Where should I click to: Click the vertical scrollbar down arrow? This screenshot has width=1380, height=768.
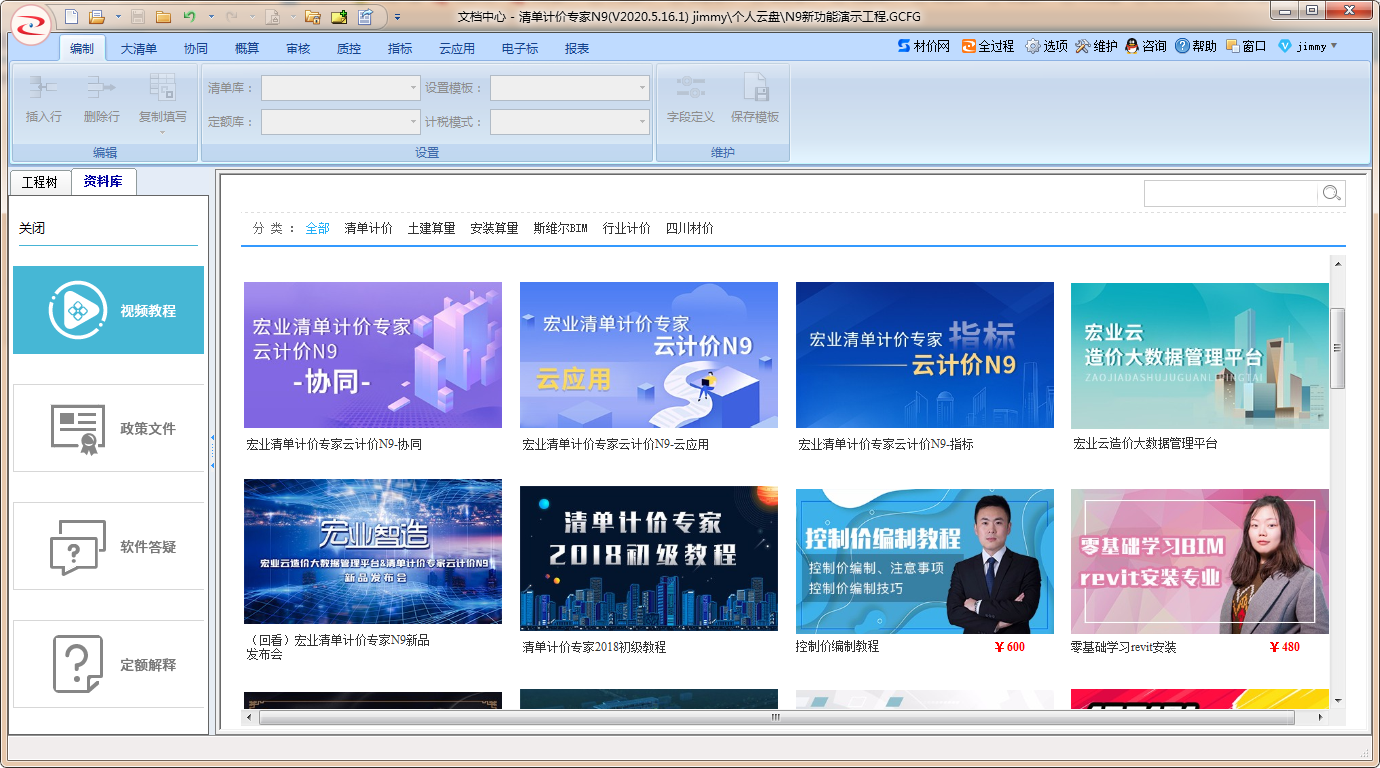pos(1338,701)
